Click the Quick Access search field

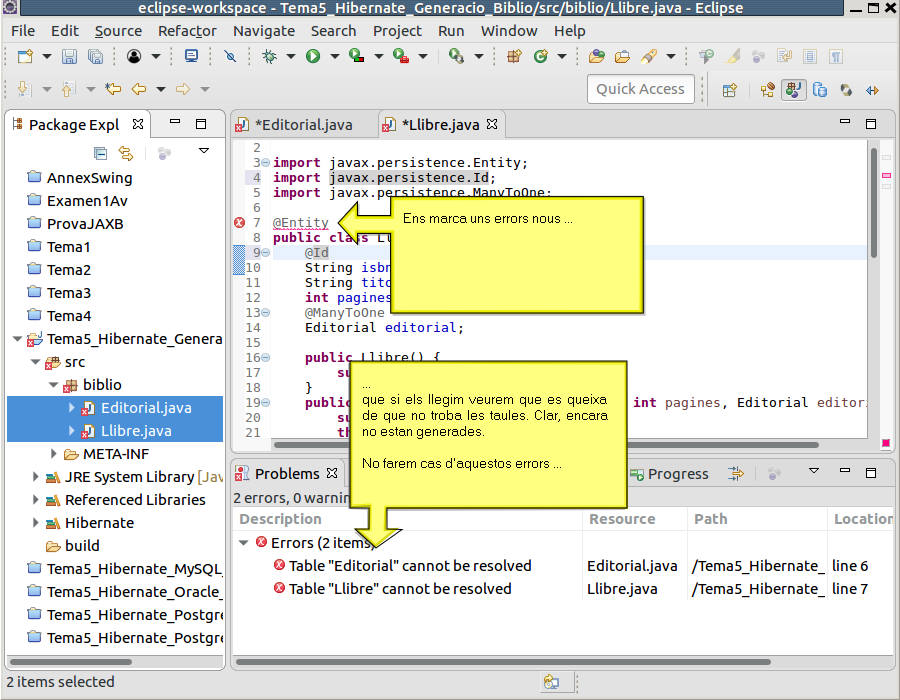coord(640,89)
